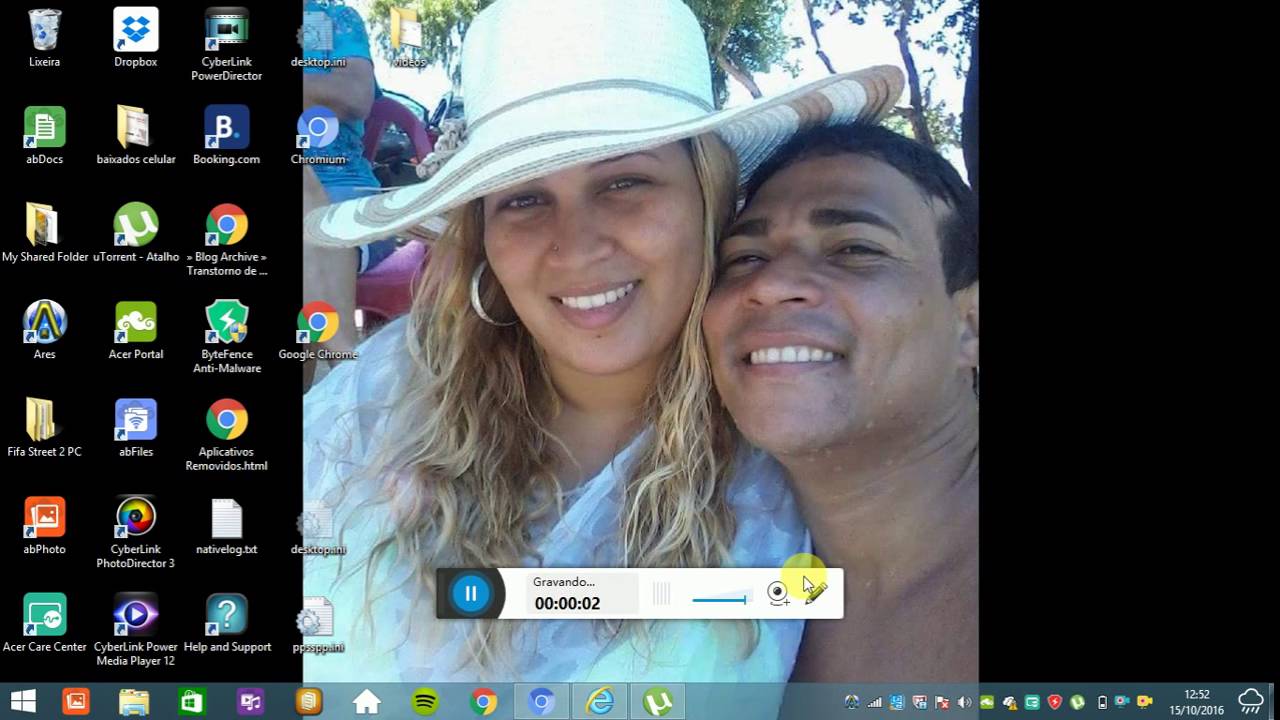
Task: Open the speaker volume tray icon
Action: click(x=964, y=702)
